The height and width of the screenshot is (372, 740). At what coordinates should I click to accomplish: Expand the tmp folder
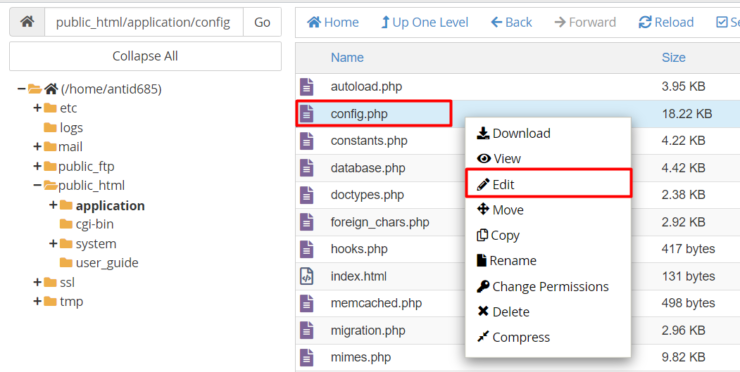37,301
